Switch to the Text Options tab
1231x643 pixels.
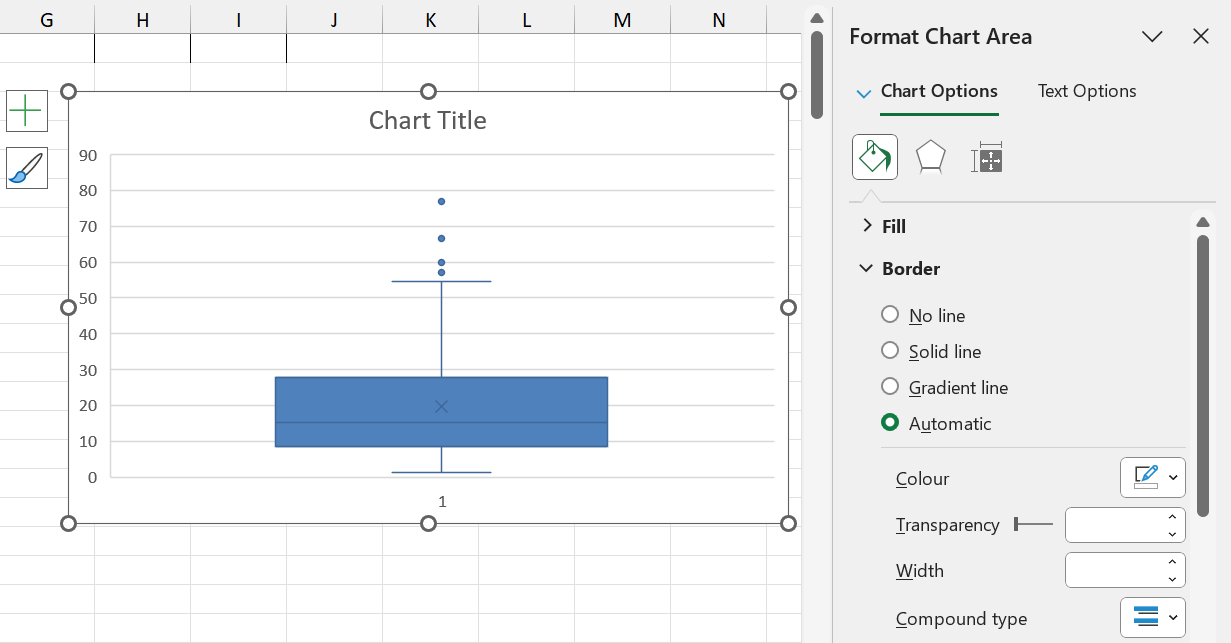click(x=1086, y=91)
